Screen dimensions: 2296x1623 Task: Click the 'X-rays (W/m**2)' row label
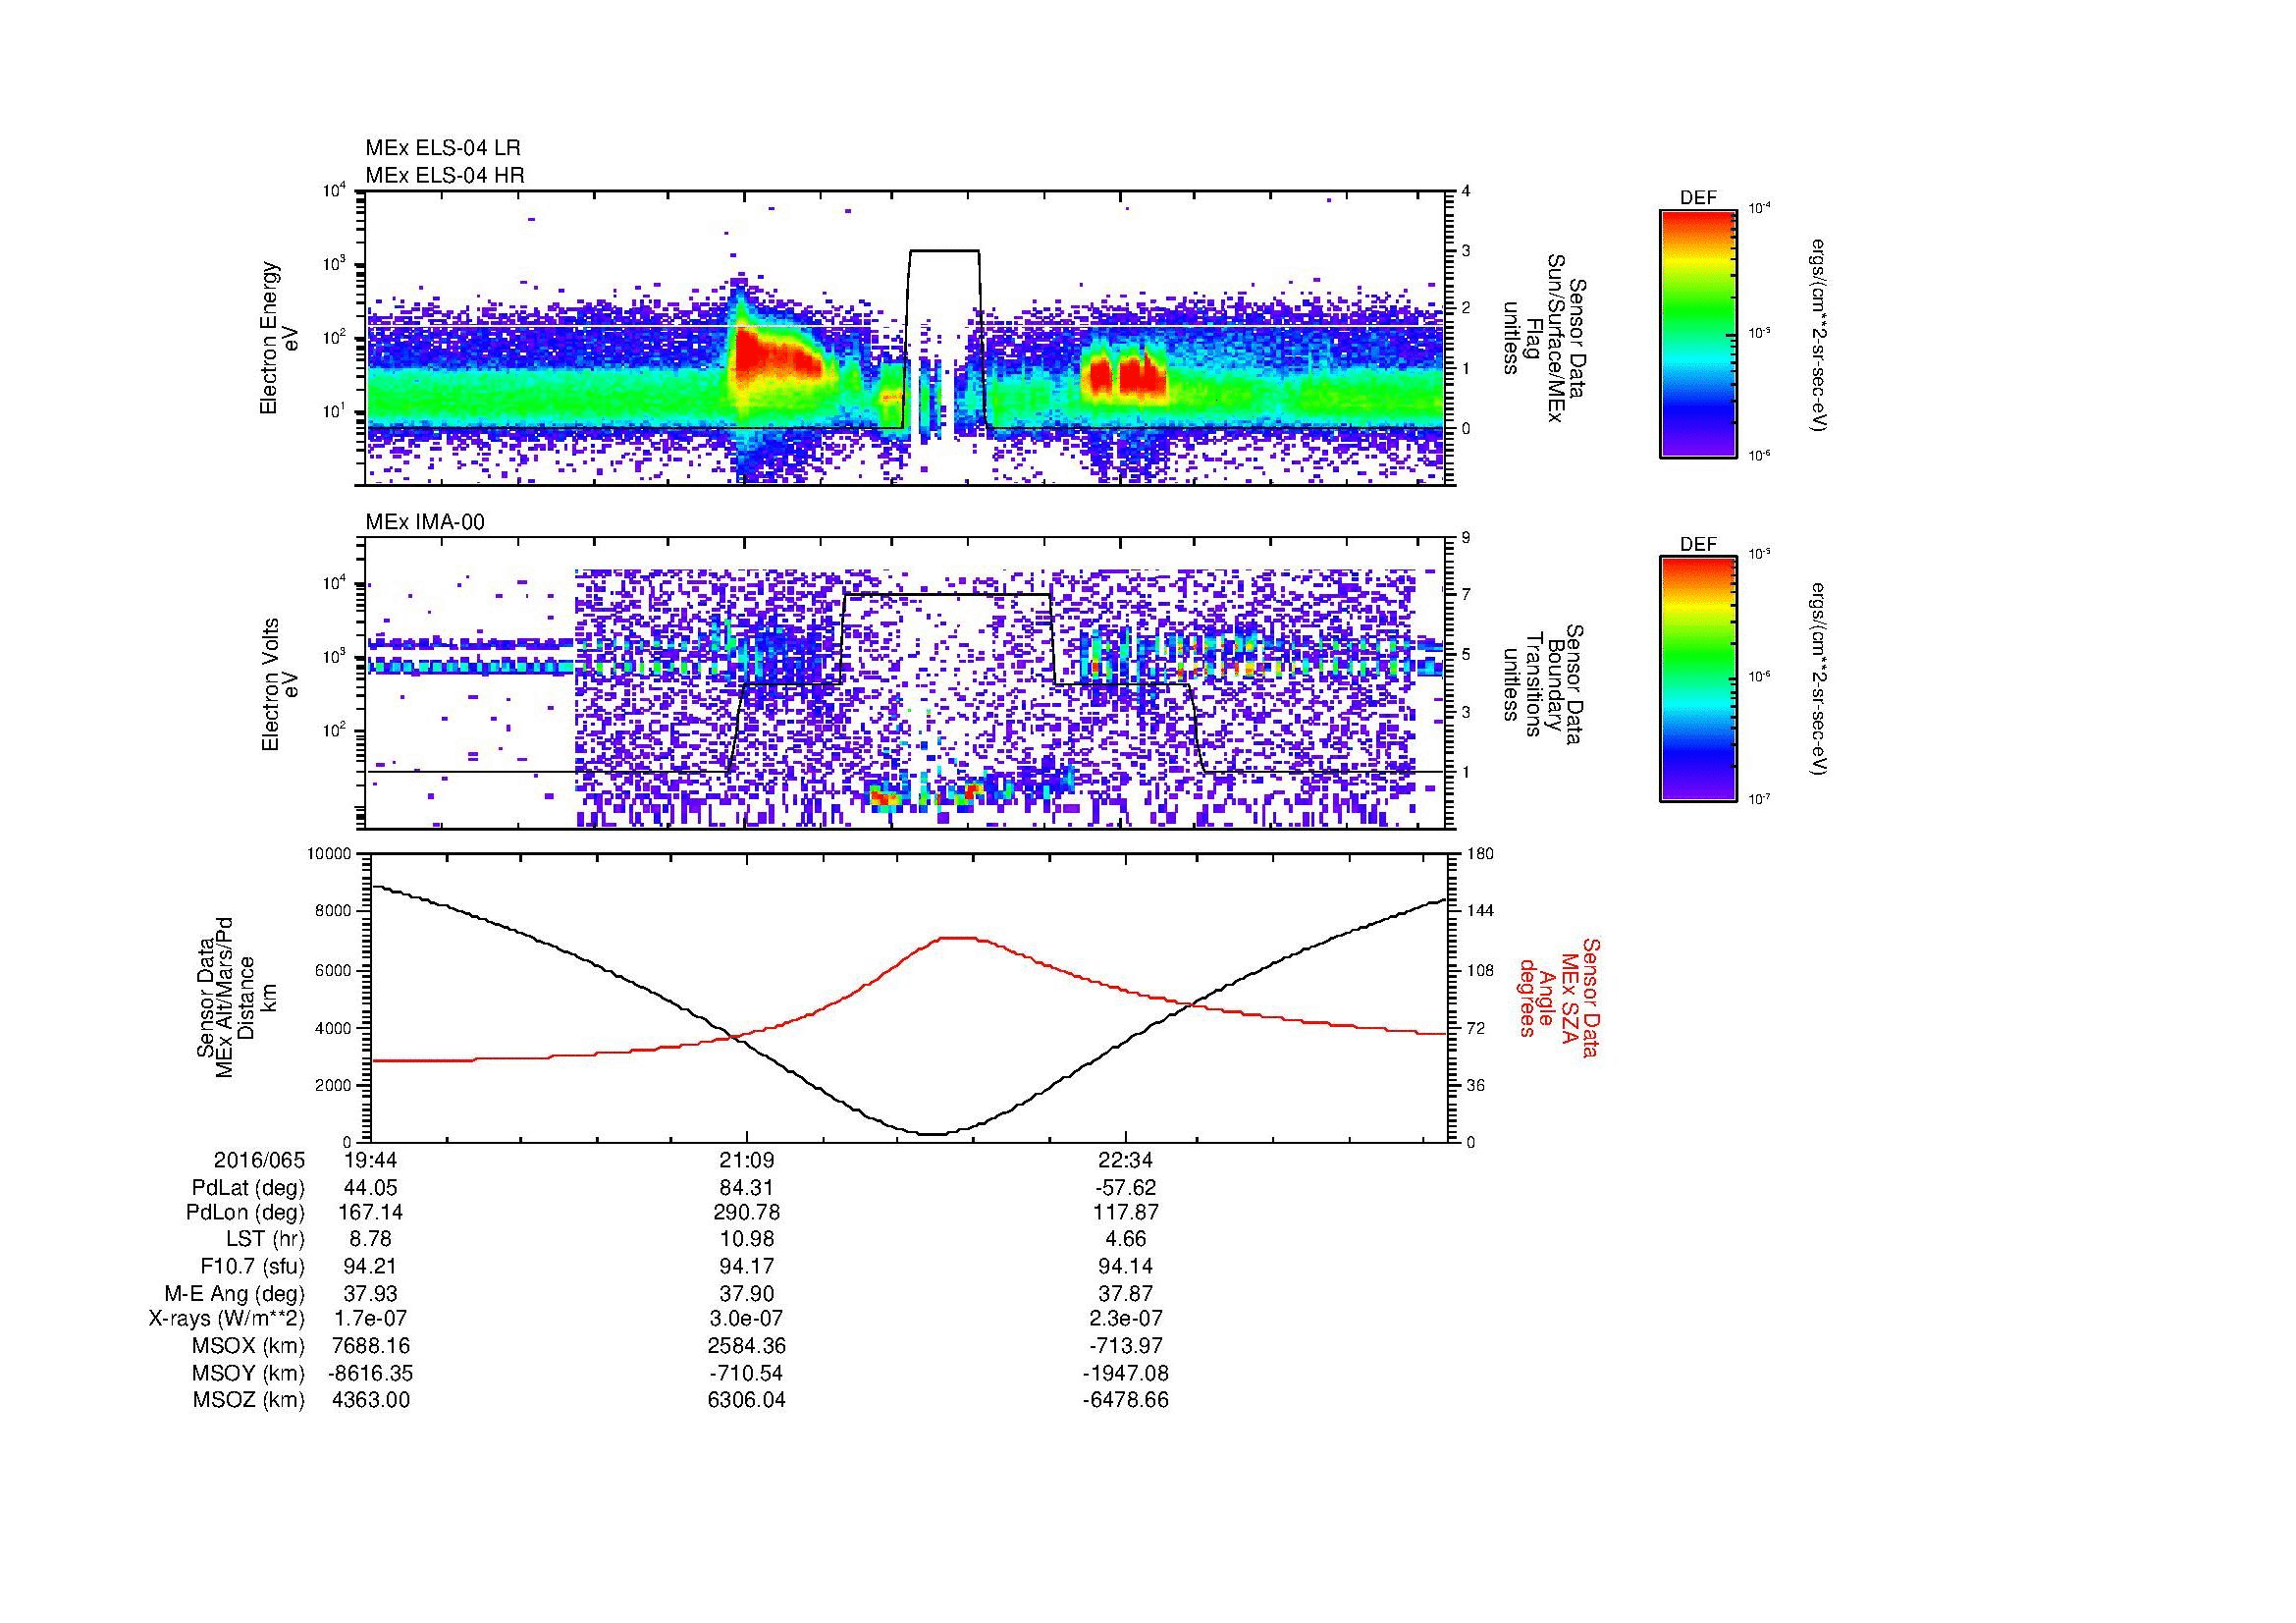point(227,1319)
